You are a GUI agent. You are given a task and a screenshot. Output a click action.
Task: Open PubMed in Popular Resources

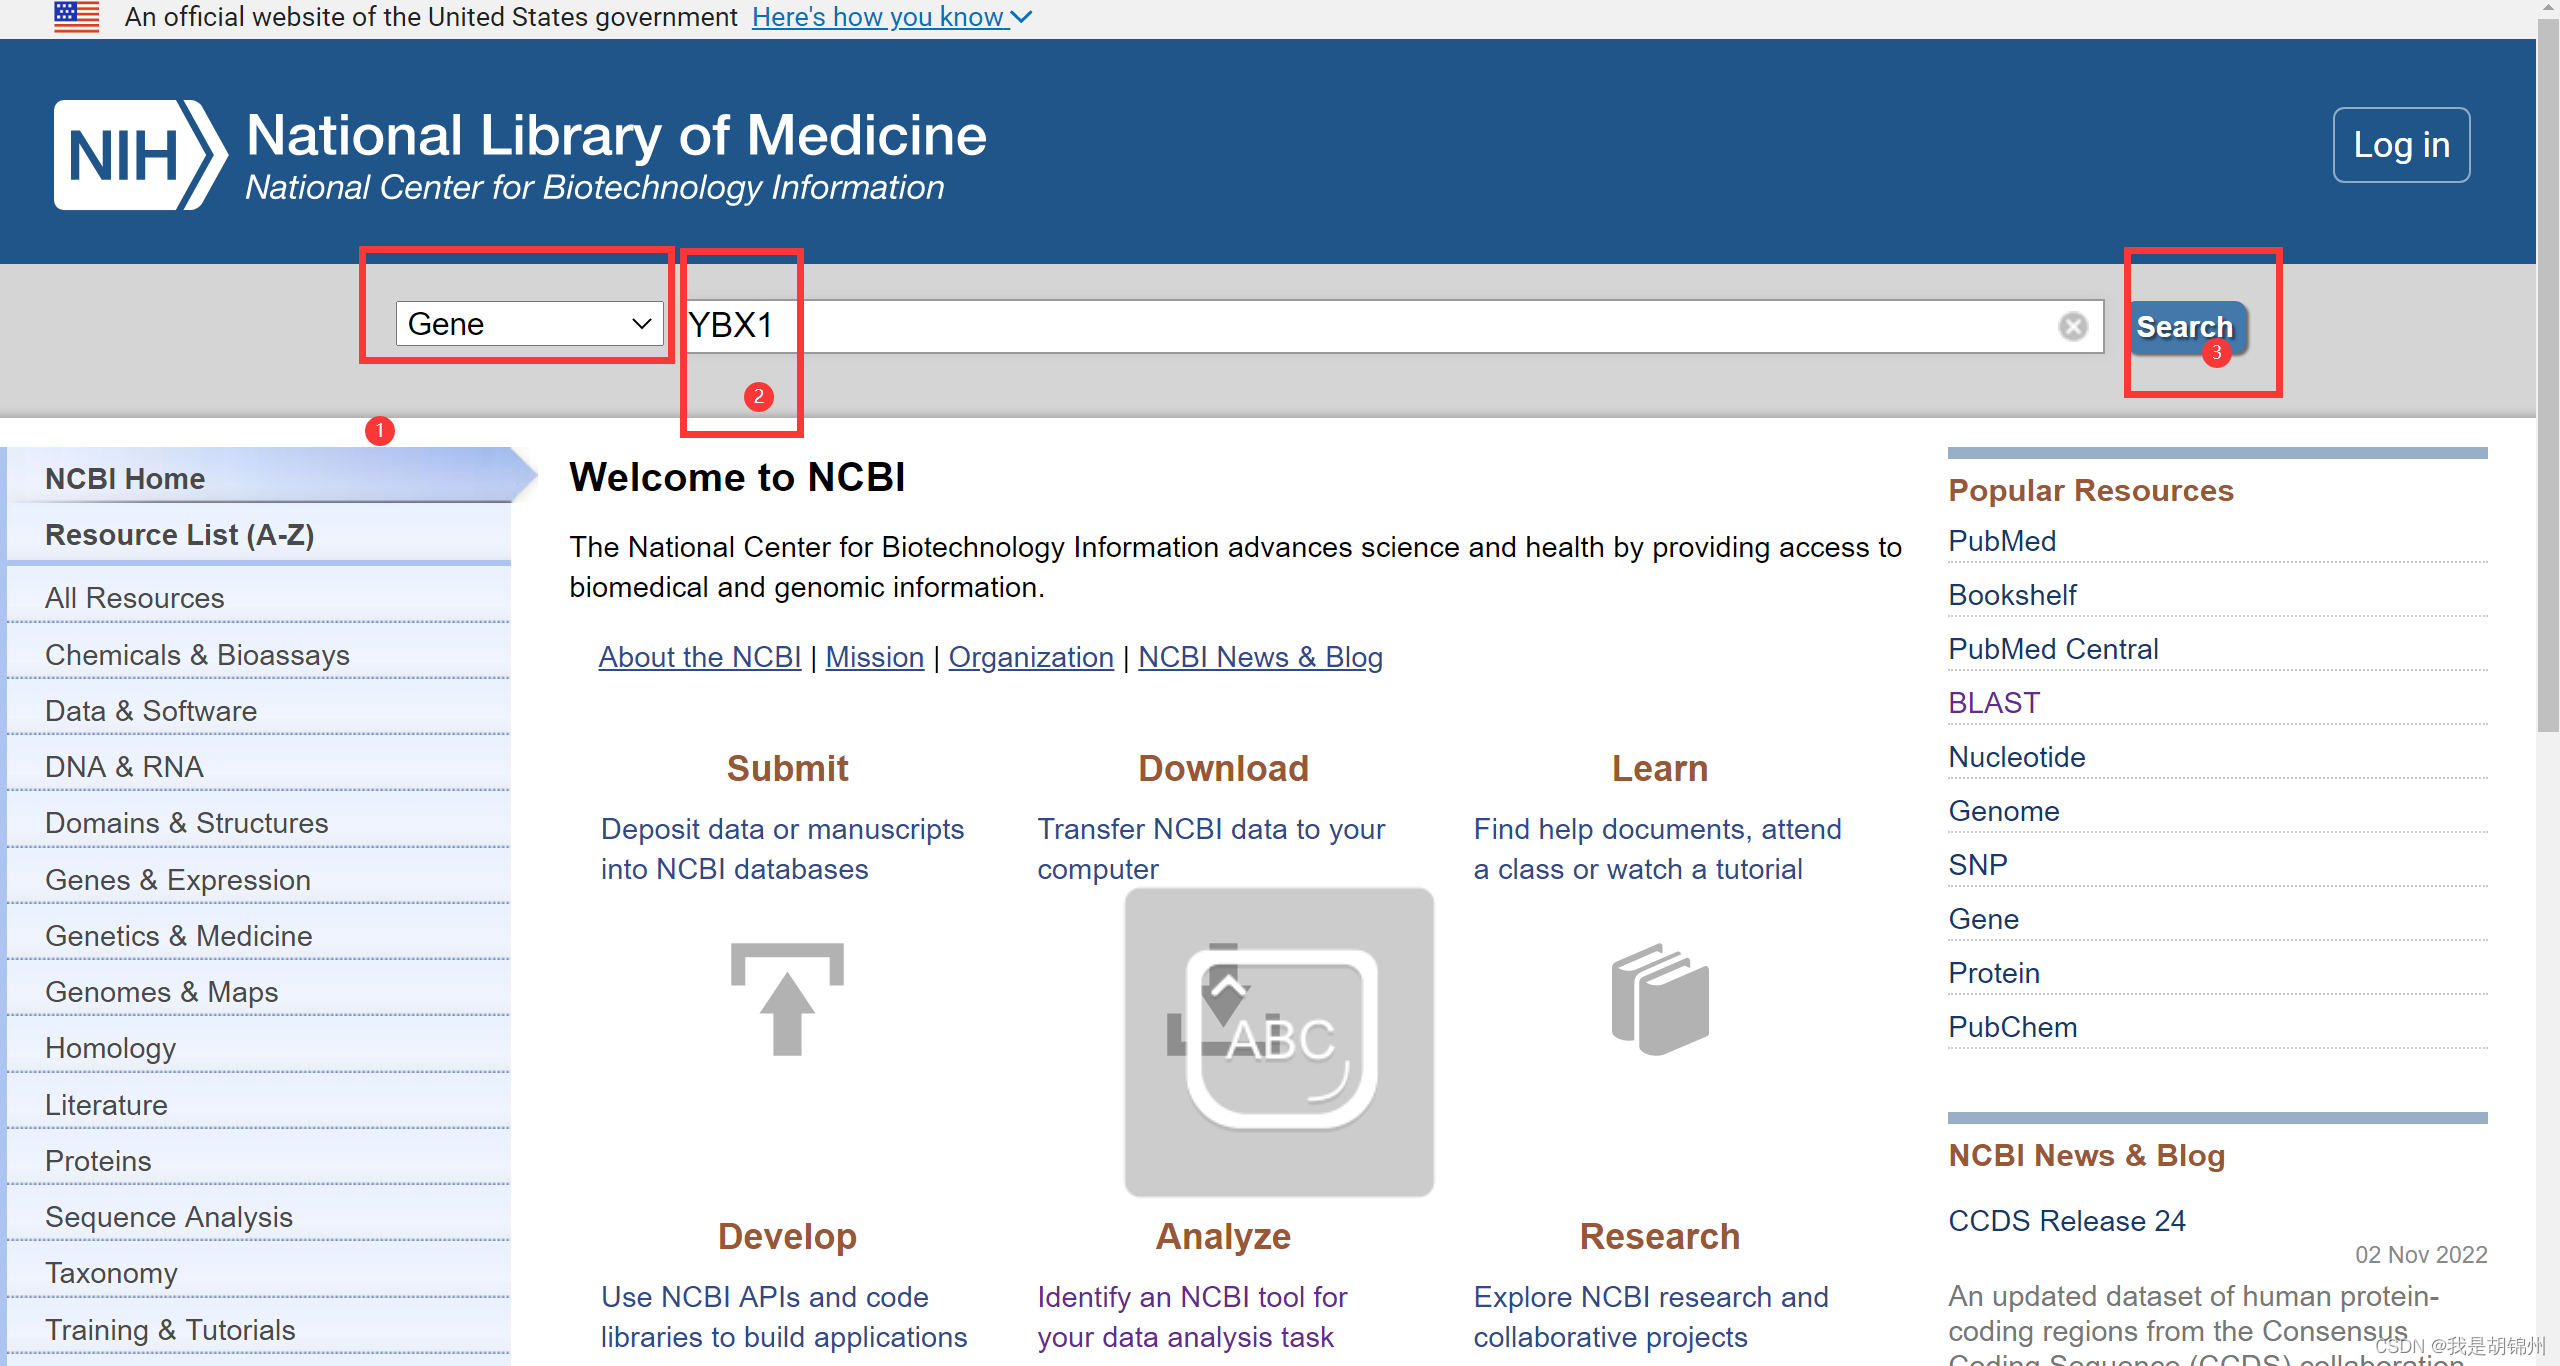coord(2002,541)
